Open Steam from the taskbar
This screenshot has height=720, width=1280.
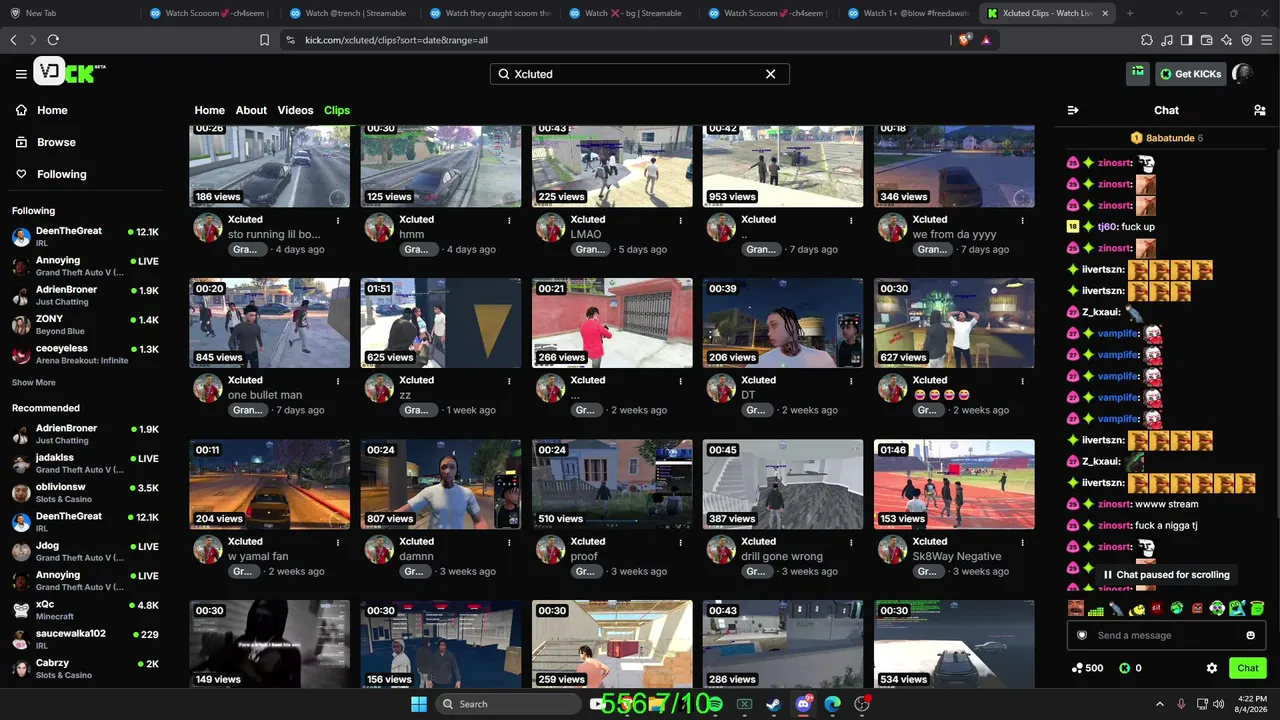click(x=774, y=704)
